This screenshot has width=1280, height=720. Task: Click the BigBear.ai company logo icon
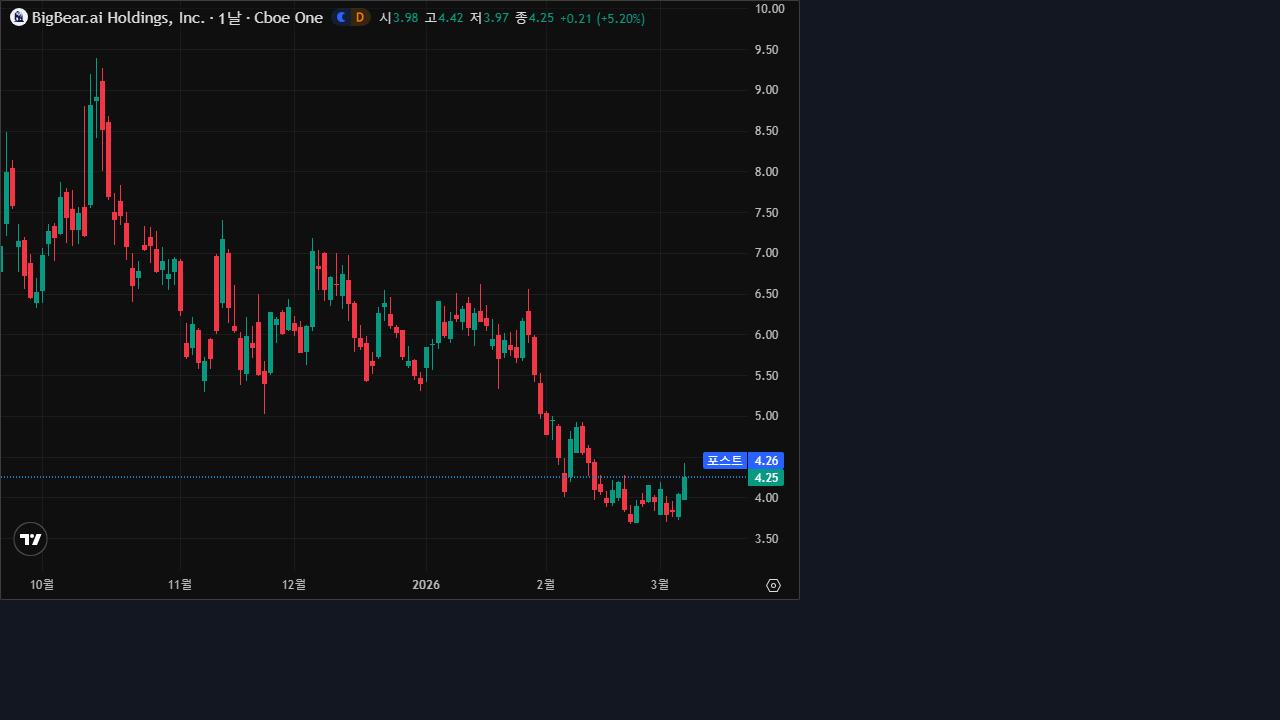[18, 17]
